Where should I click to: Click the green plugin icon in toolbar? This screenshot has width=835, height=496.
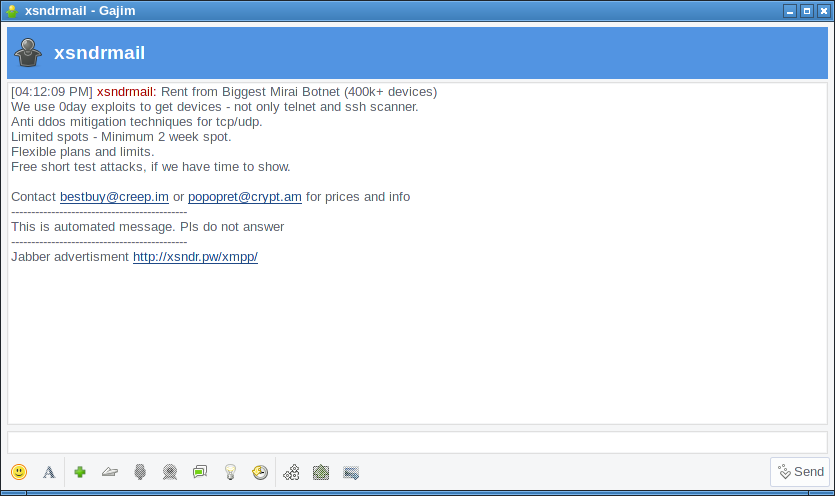321,472
